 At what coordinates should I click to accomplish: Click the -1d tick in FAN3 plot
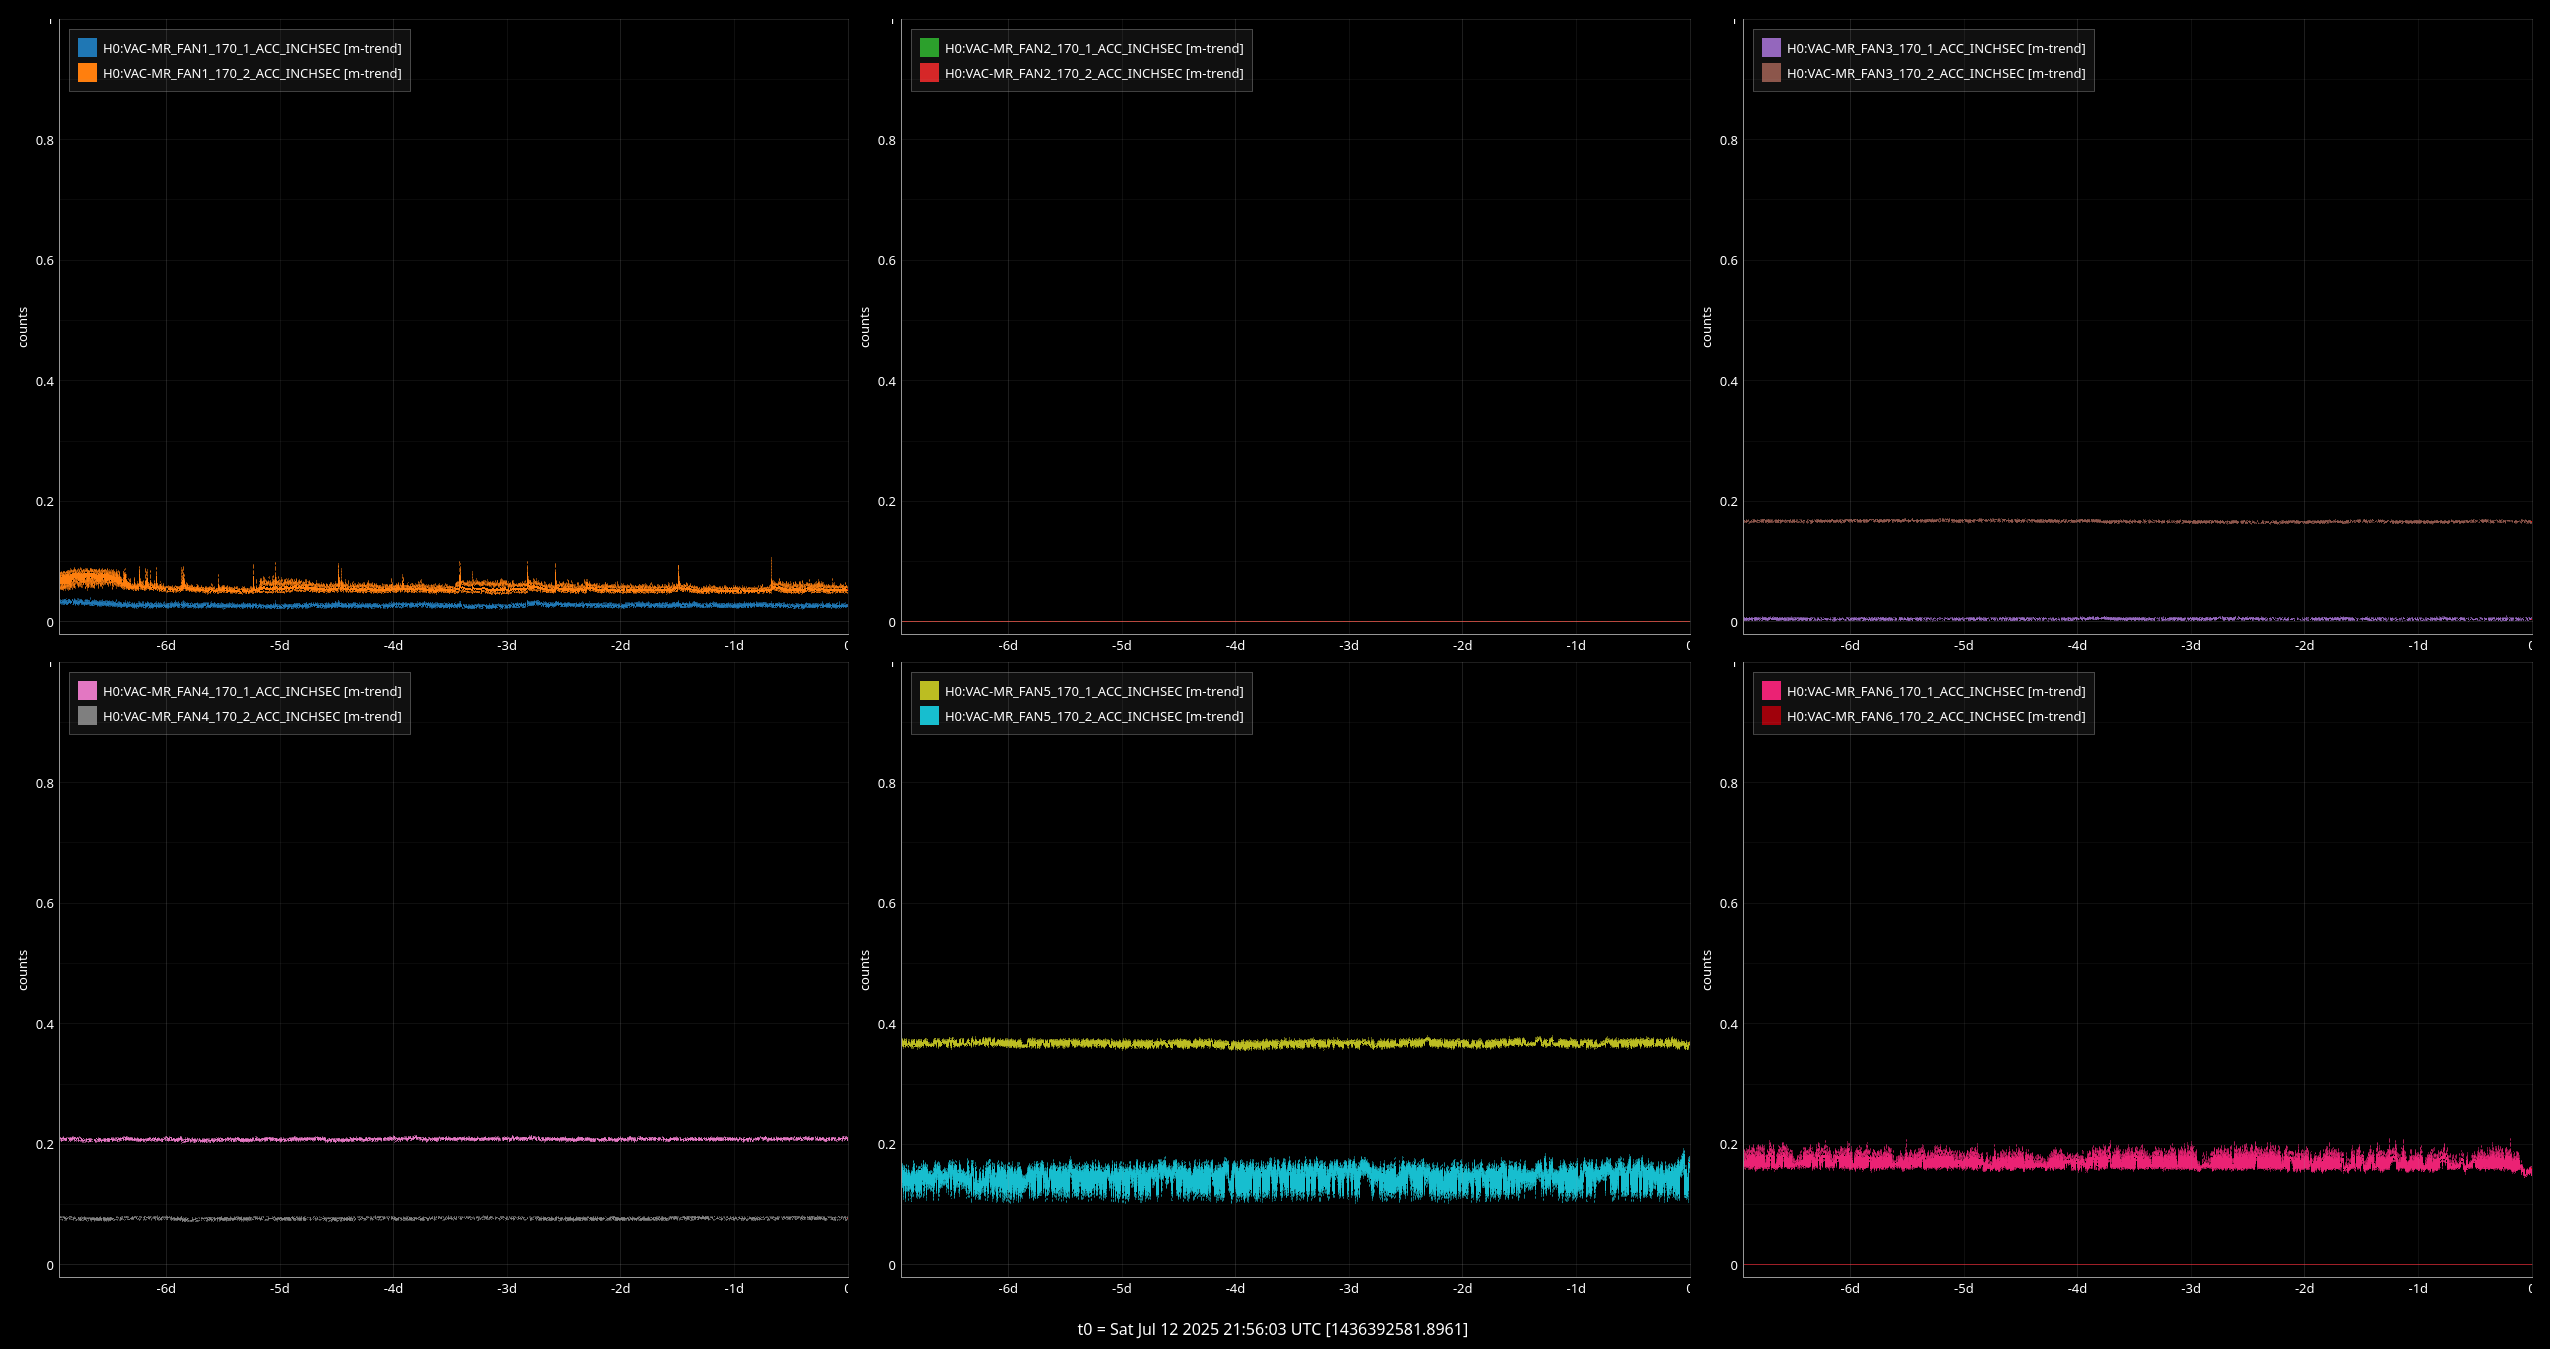[x=2418, y=646]
